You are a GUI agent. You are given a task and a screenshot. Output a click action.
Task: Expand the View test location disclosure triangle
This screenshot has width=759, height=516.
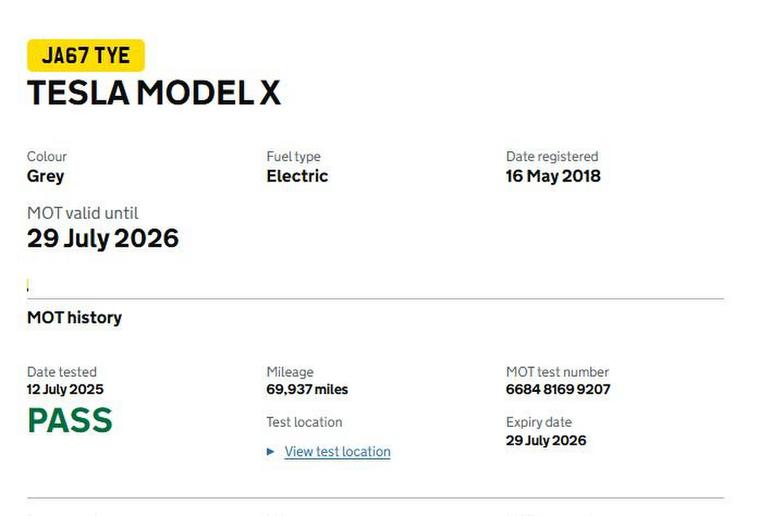click(271, 452)
